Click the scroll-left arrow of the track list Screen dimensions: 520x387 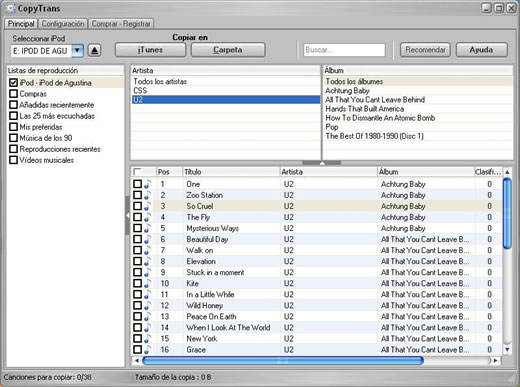point(137,360)
